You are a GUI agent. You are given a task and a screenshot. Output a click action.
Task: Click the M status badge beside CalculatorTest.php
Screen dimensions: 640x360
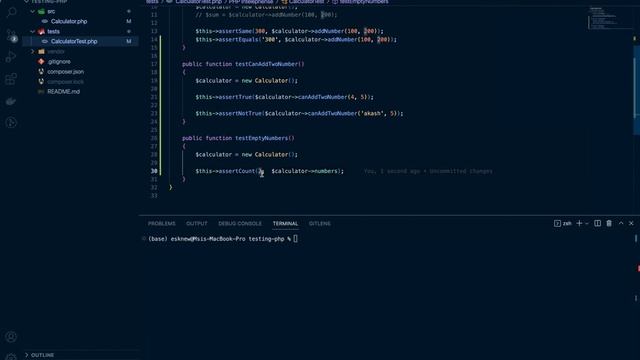click(129, 41)
